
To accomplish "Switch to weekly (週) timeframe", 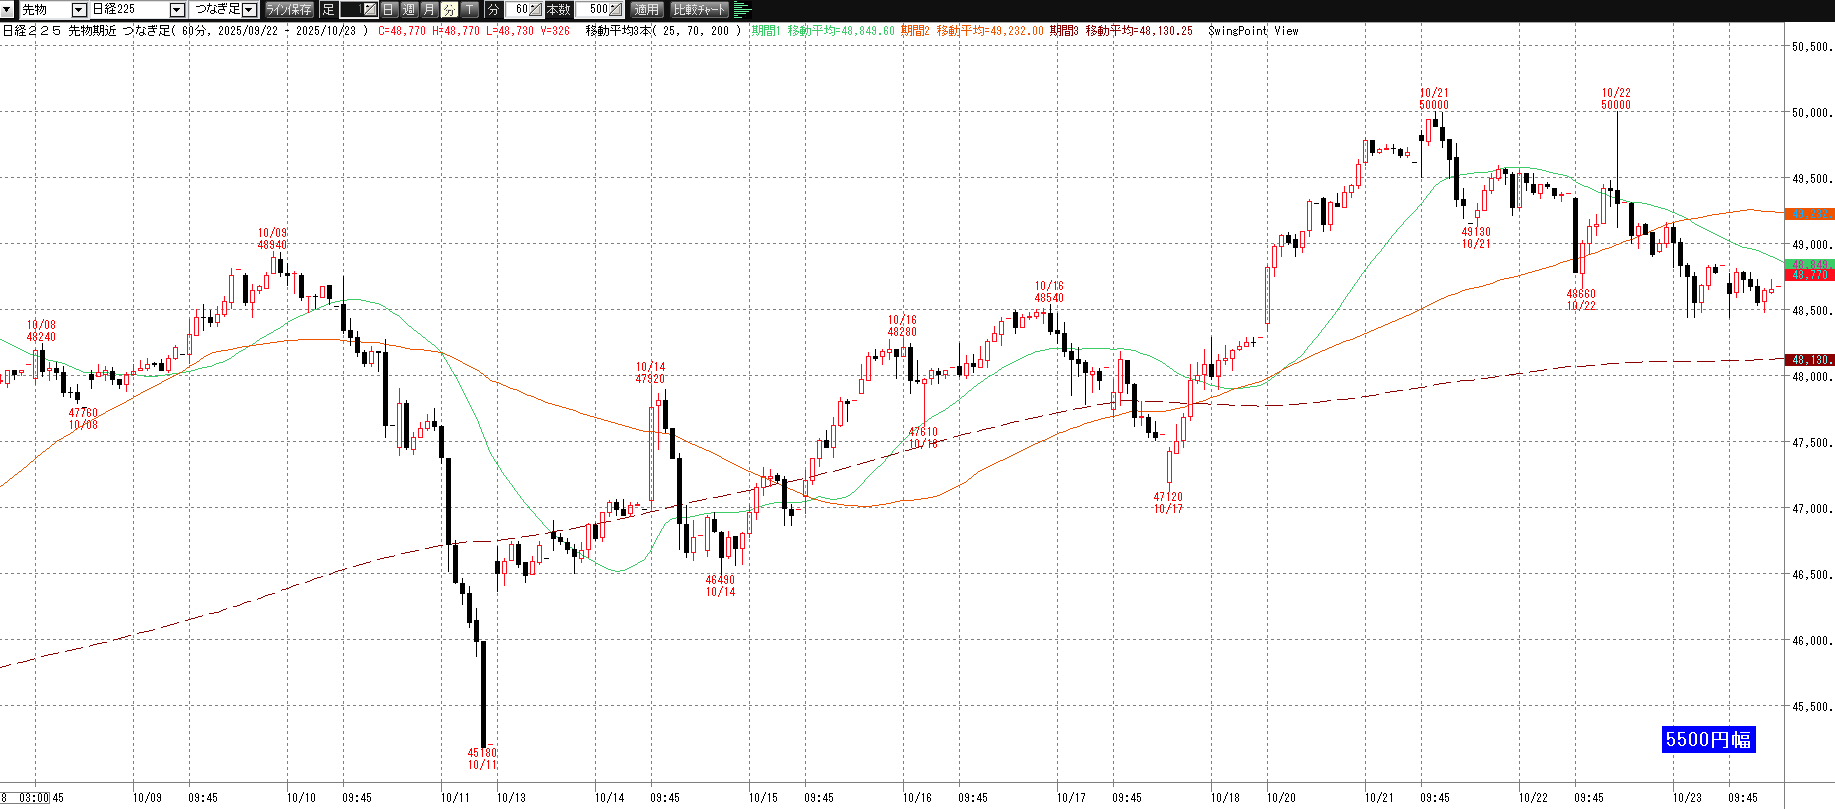I will 409,9.
